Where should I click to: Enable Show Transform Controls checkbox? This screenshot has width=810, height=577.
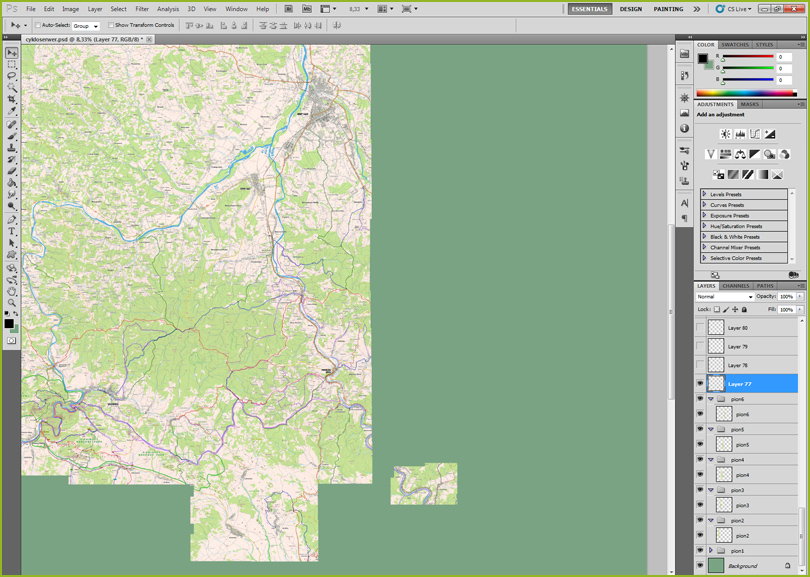[111, 25]
